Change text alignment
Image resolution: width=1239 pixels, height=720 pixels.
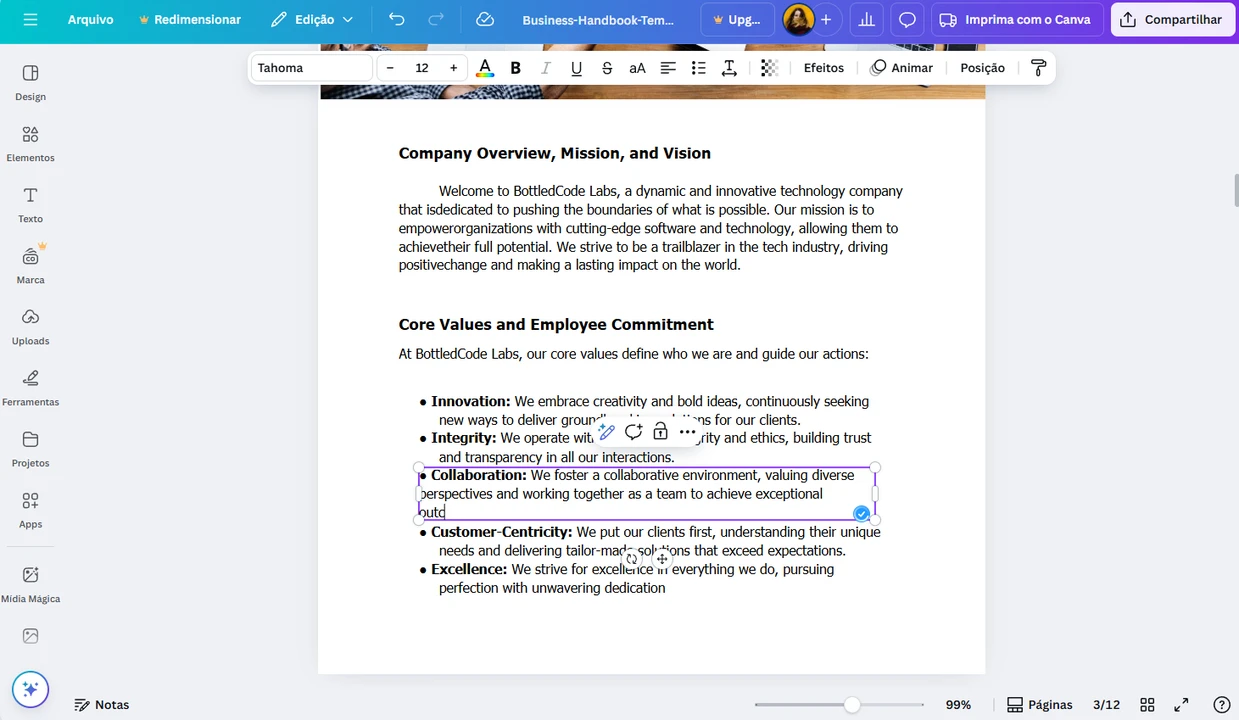point(668,68)
